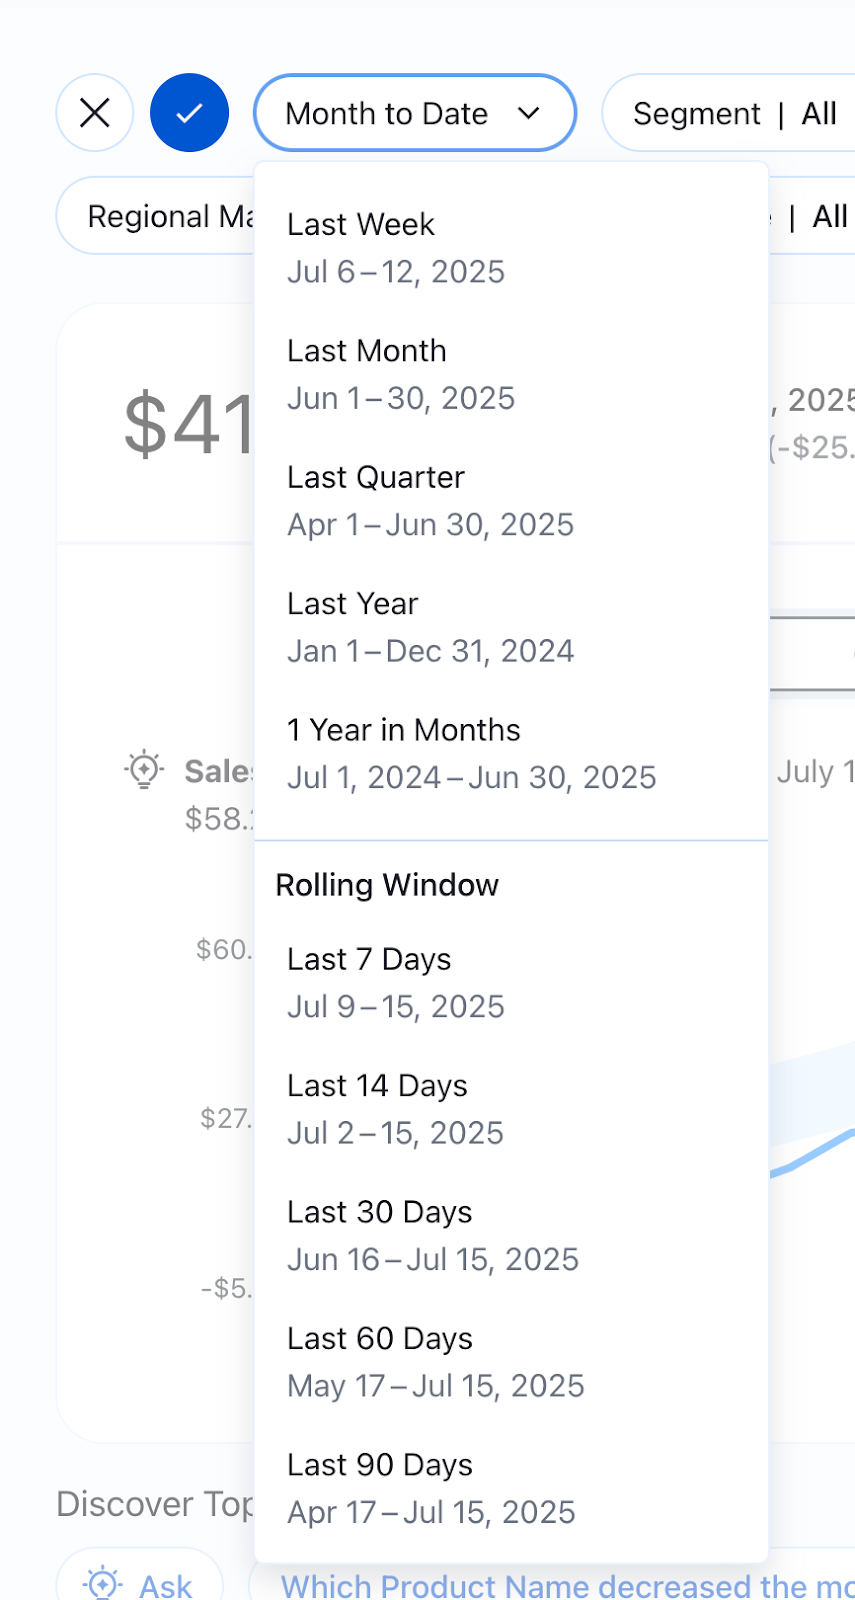Pick the Last 30 Days range

pyautogui.click(x=432, y=1234)
